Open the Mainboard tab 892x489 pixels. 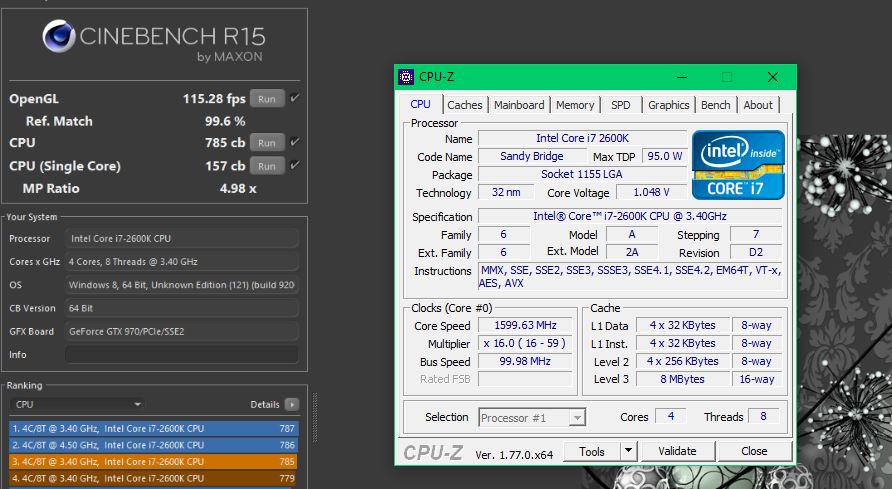(x=519, y=105)
